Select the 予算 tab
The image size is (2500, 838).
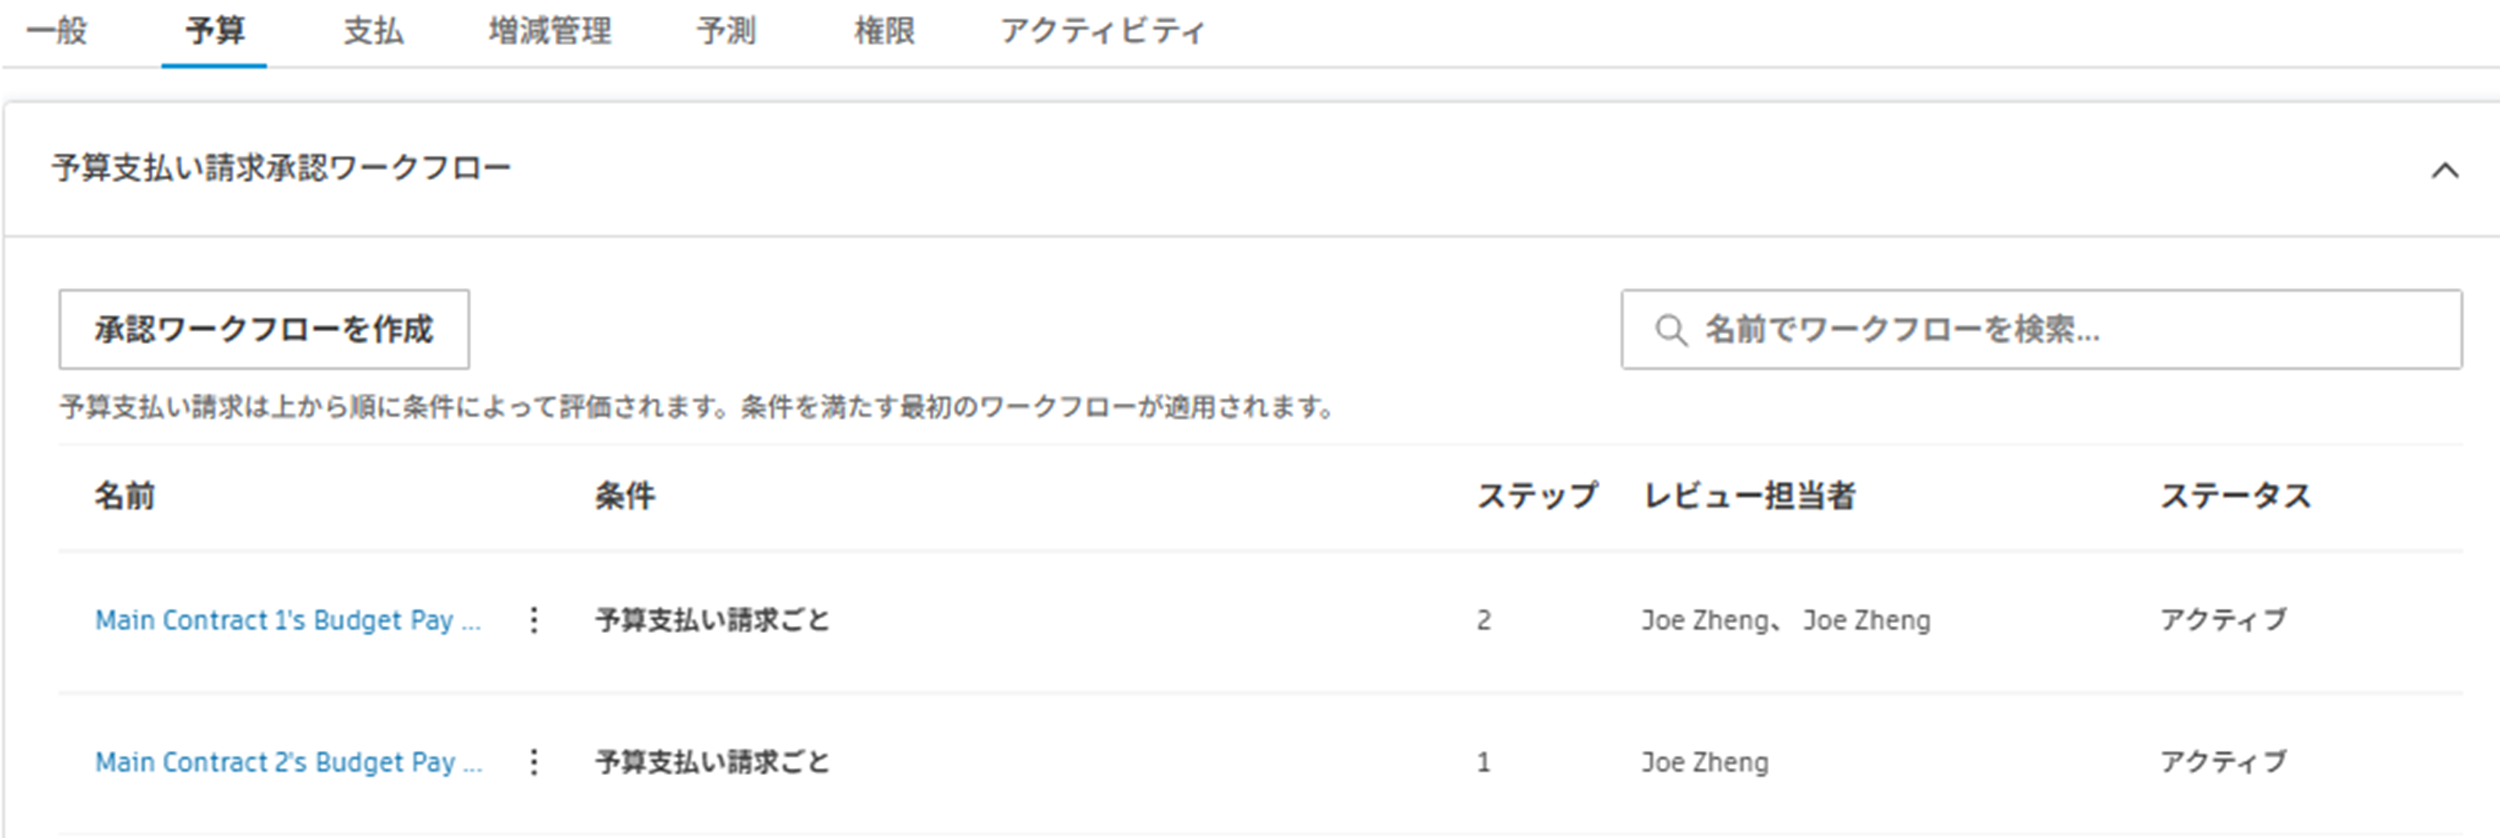pos(214,31)
